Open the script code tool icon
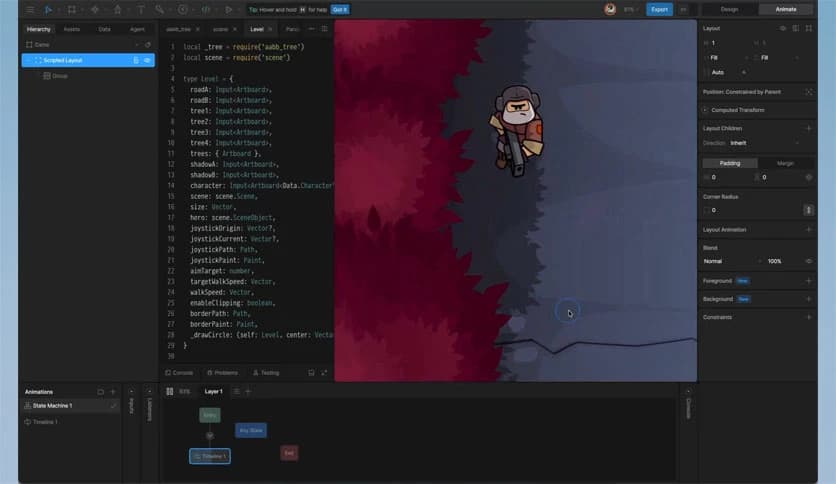Screen dimensions: 836x484 (205, 10)
